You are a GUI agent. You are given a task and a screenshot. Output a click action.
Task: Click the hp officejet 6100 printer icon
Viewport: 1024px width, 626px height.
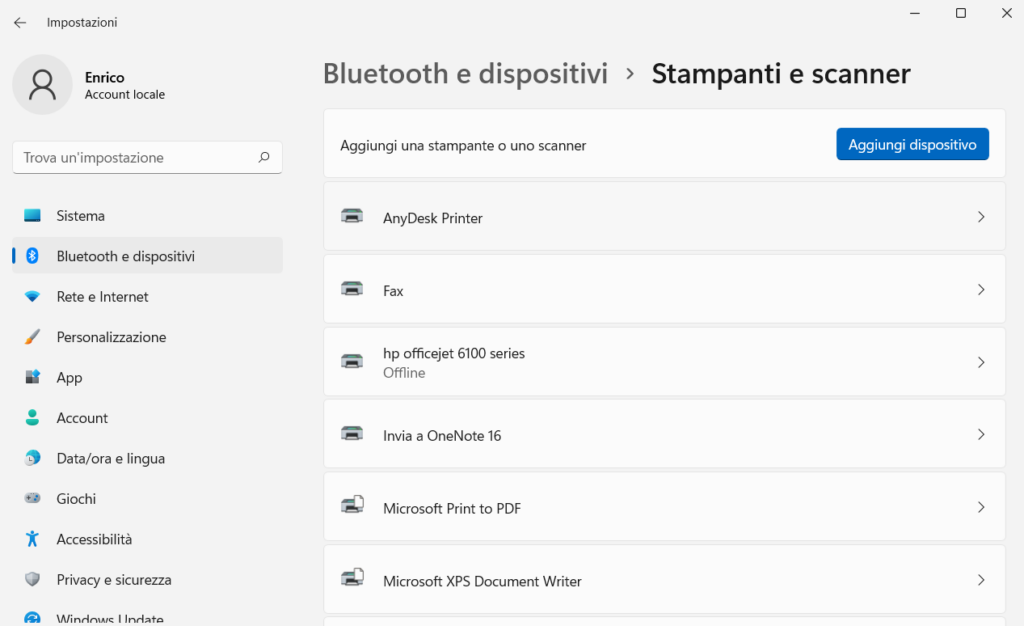[x=352, y=361]
